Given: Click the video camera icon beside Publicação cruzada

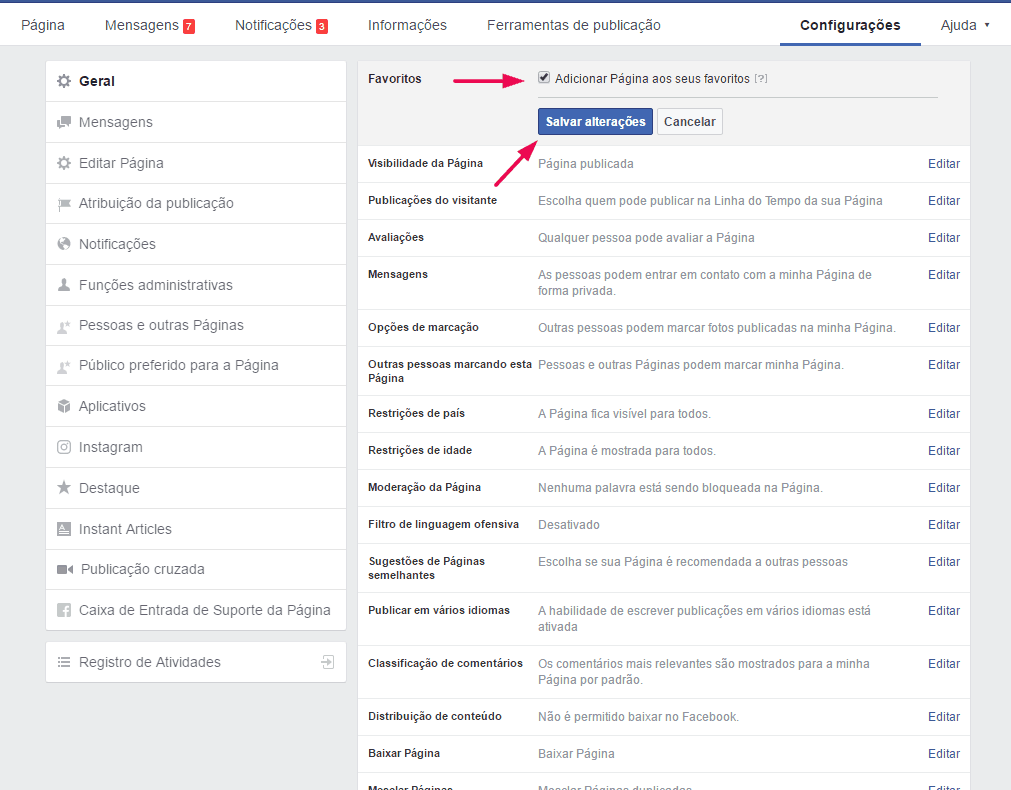Looking at the screenshot, I should 65,569.
